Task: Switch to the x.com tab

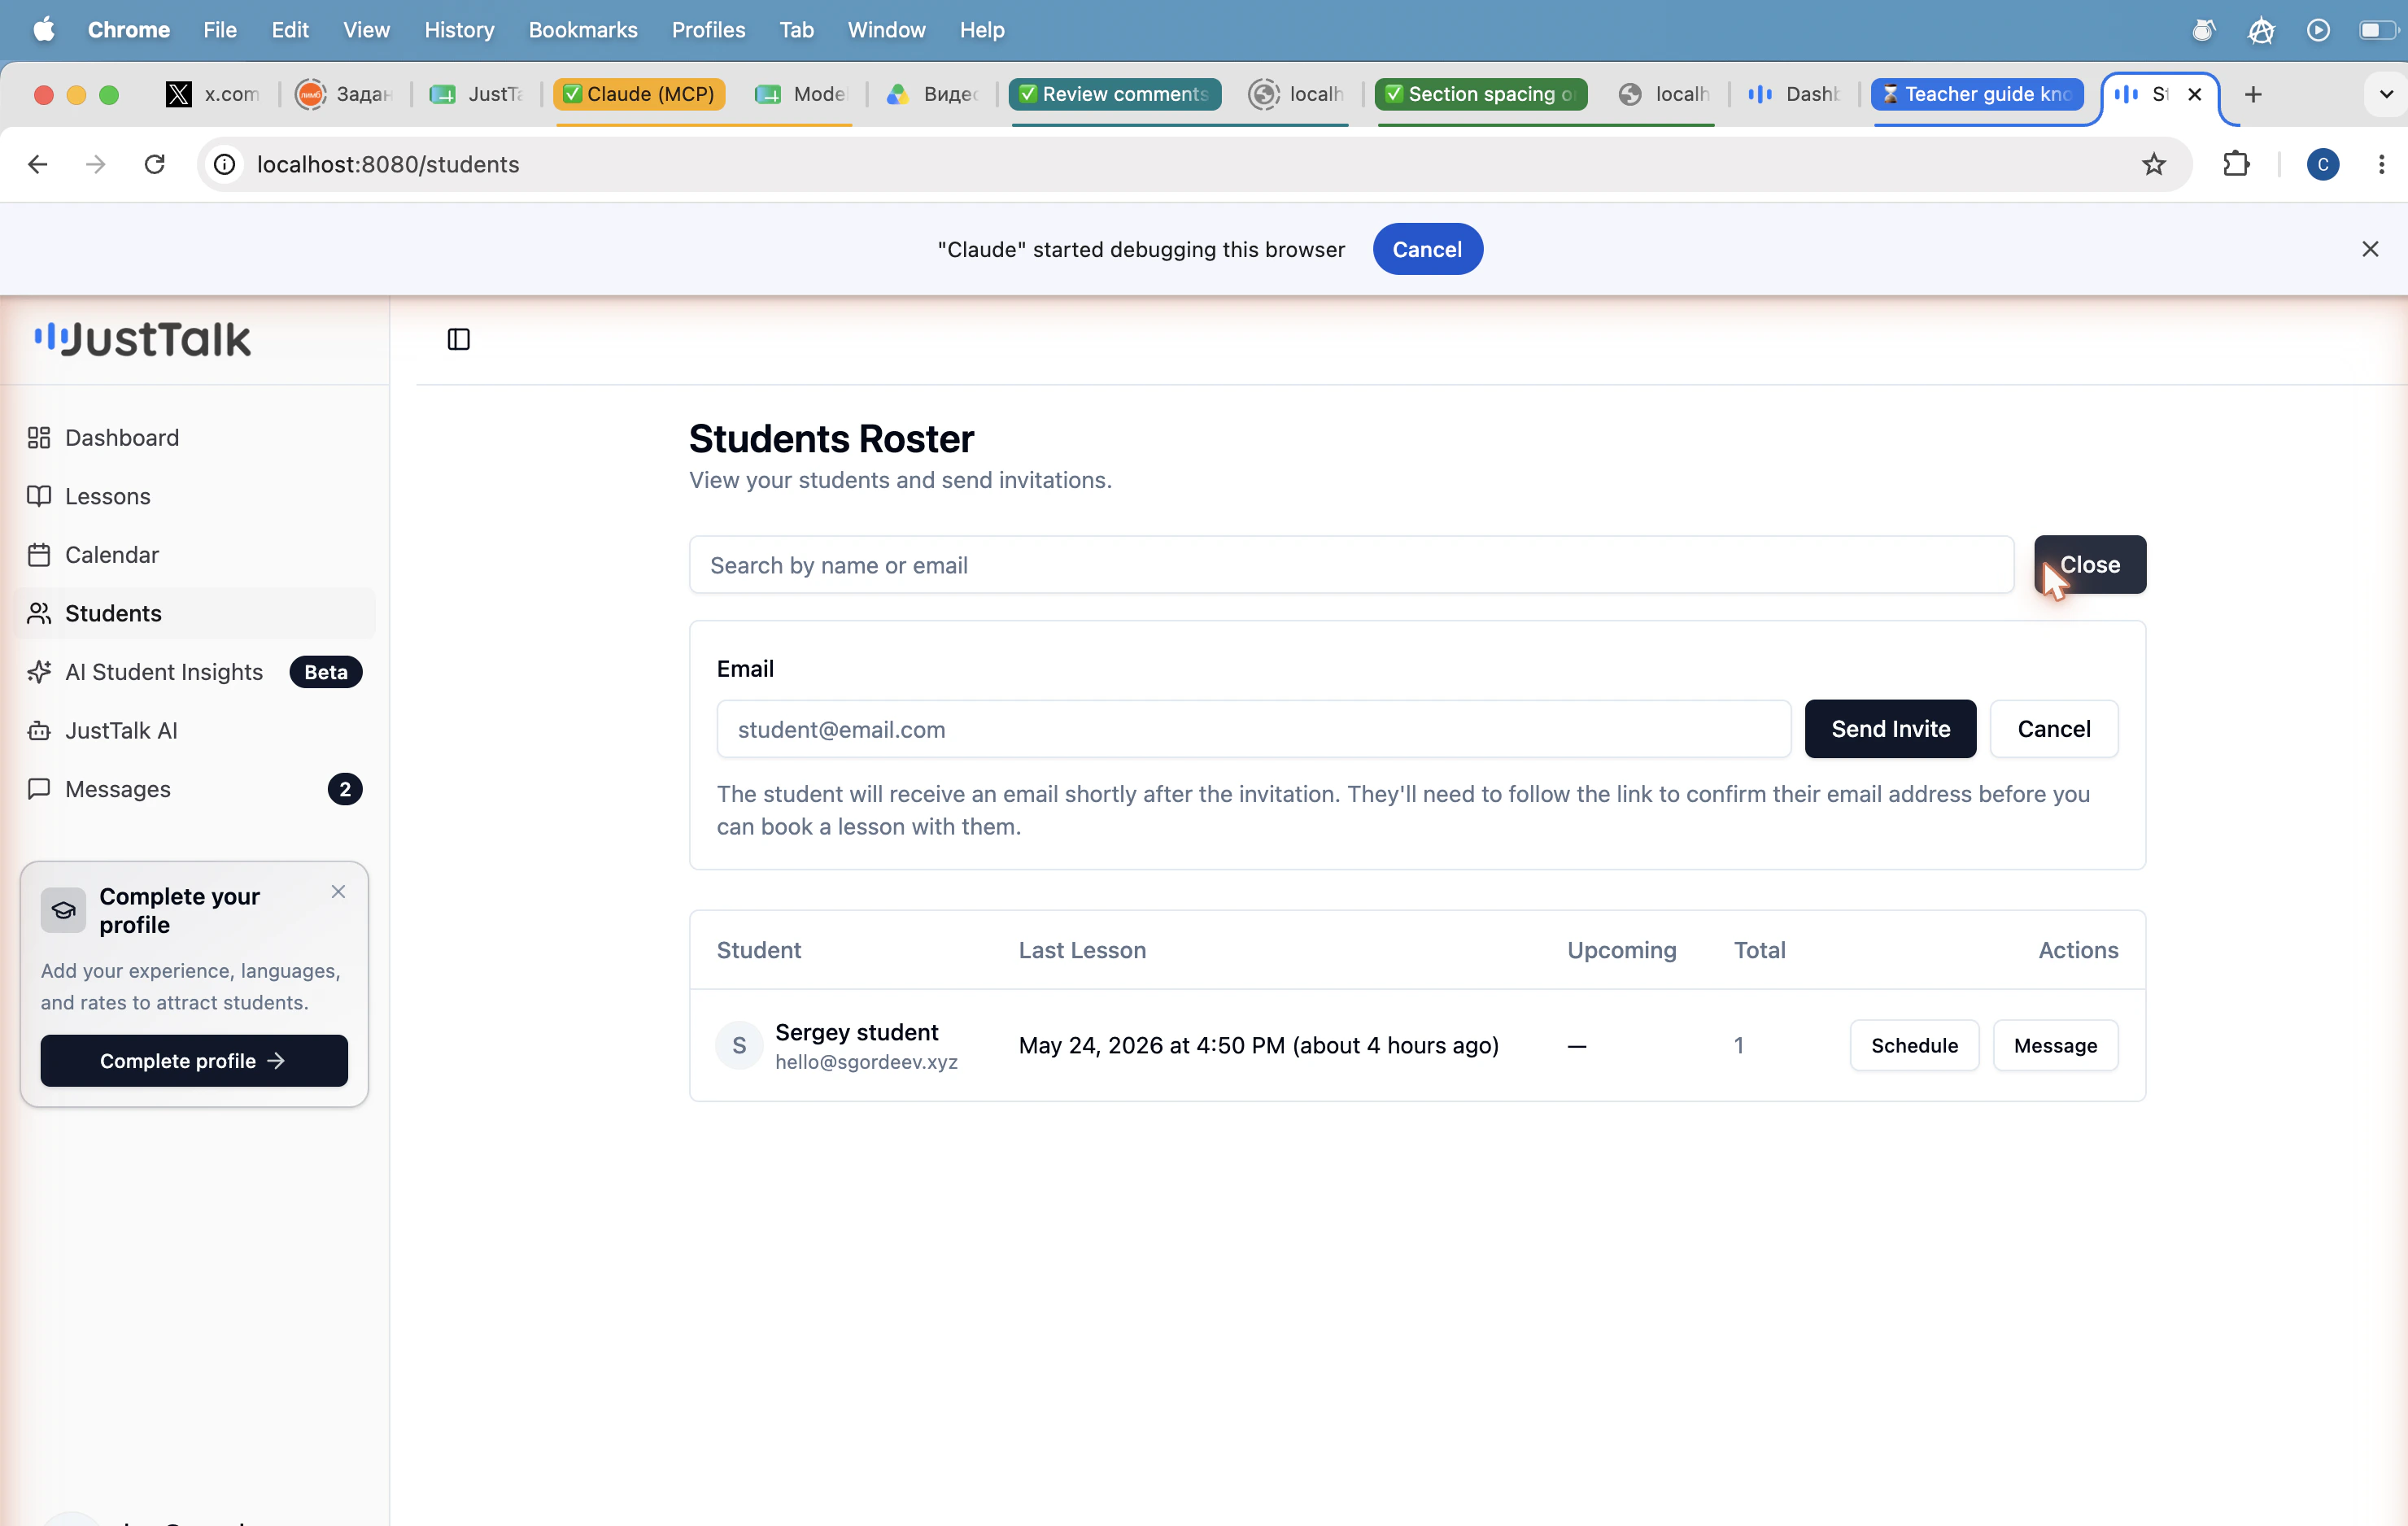Action: click(x=213, y=94)
